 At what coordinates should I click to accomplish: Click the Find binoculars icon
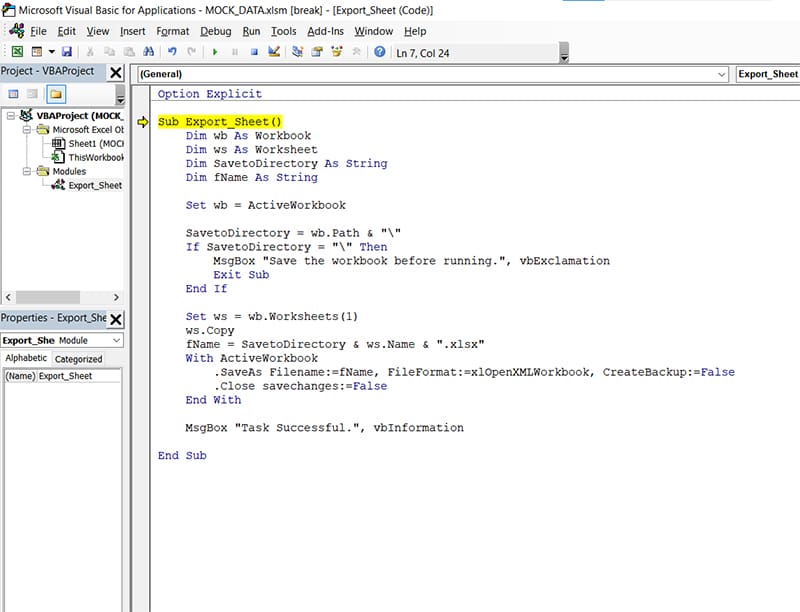[x=149, y=51]
